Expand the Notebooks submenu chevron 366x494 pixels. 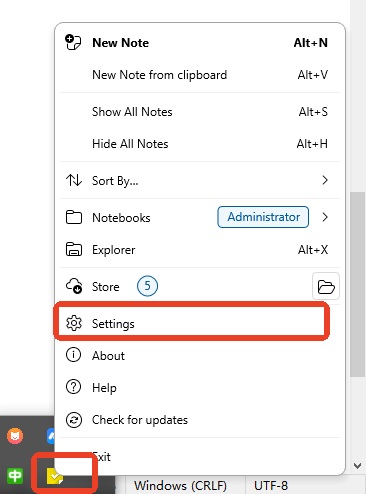click(325, 217)
